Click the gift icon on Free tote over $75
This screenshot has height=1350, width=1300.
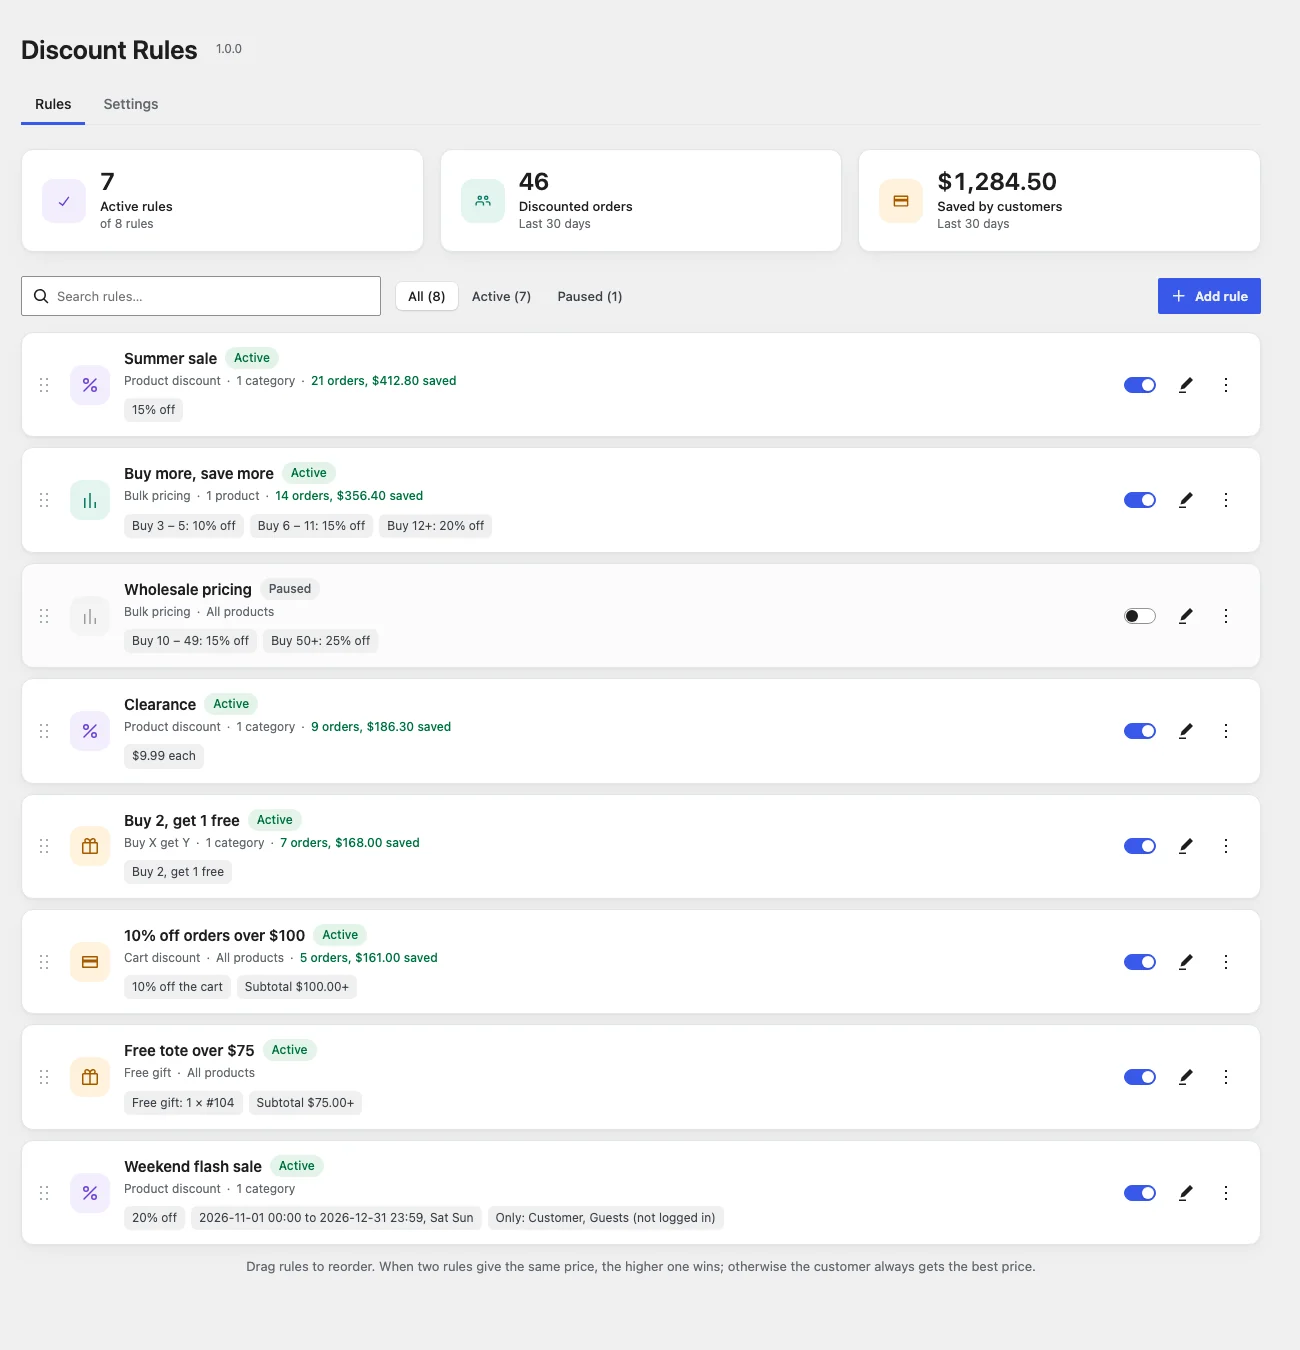coord(90,1077)
